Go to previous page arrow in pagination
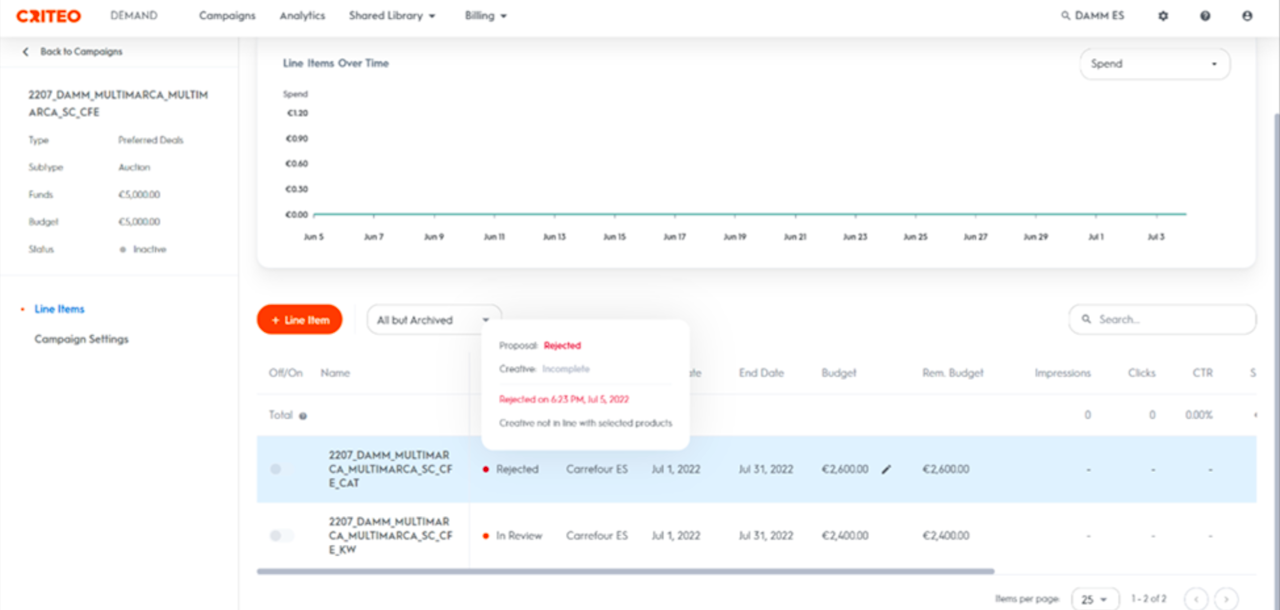The height and width of the screenshot is (610, 1280). pos(1195,599)
